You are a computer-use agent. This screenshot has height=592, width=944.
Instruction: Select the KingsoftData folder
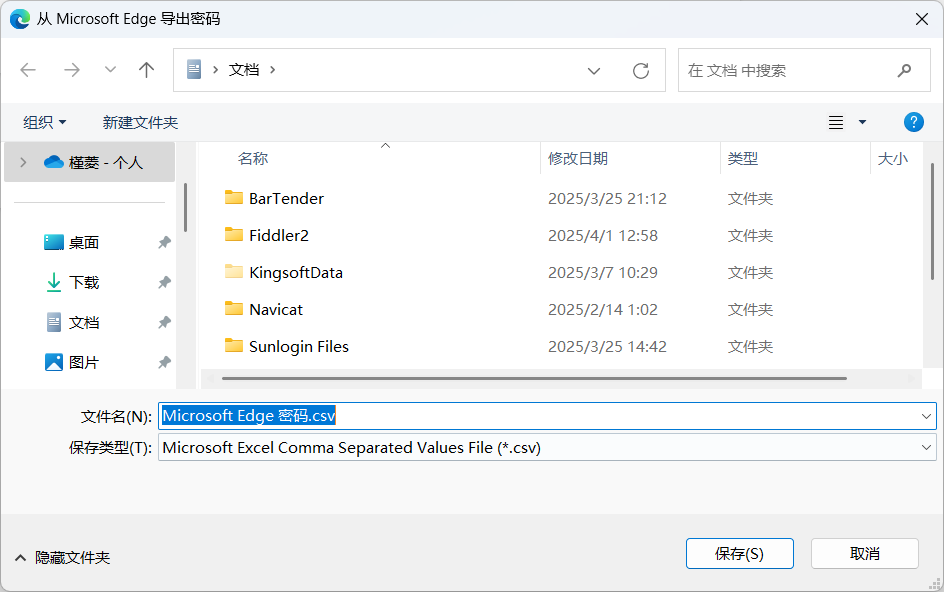tap(296, 273)
